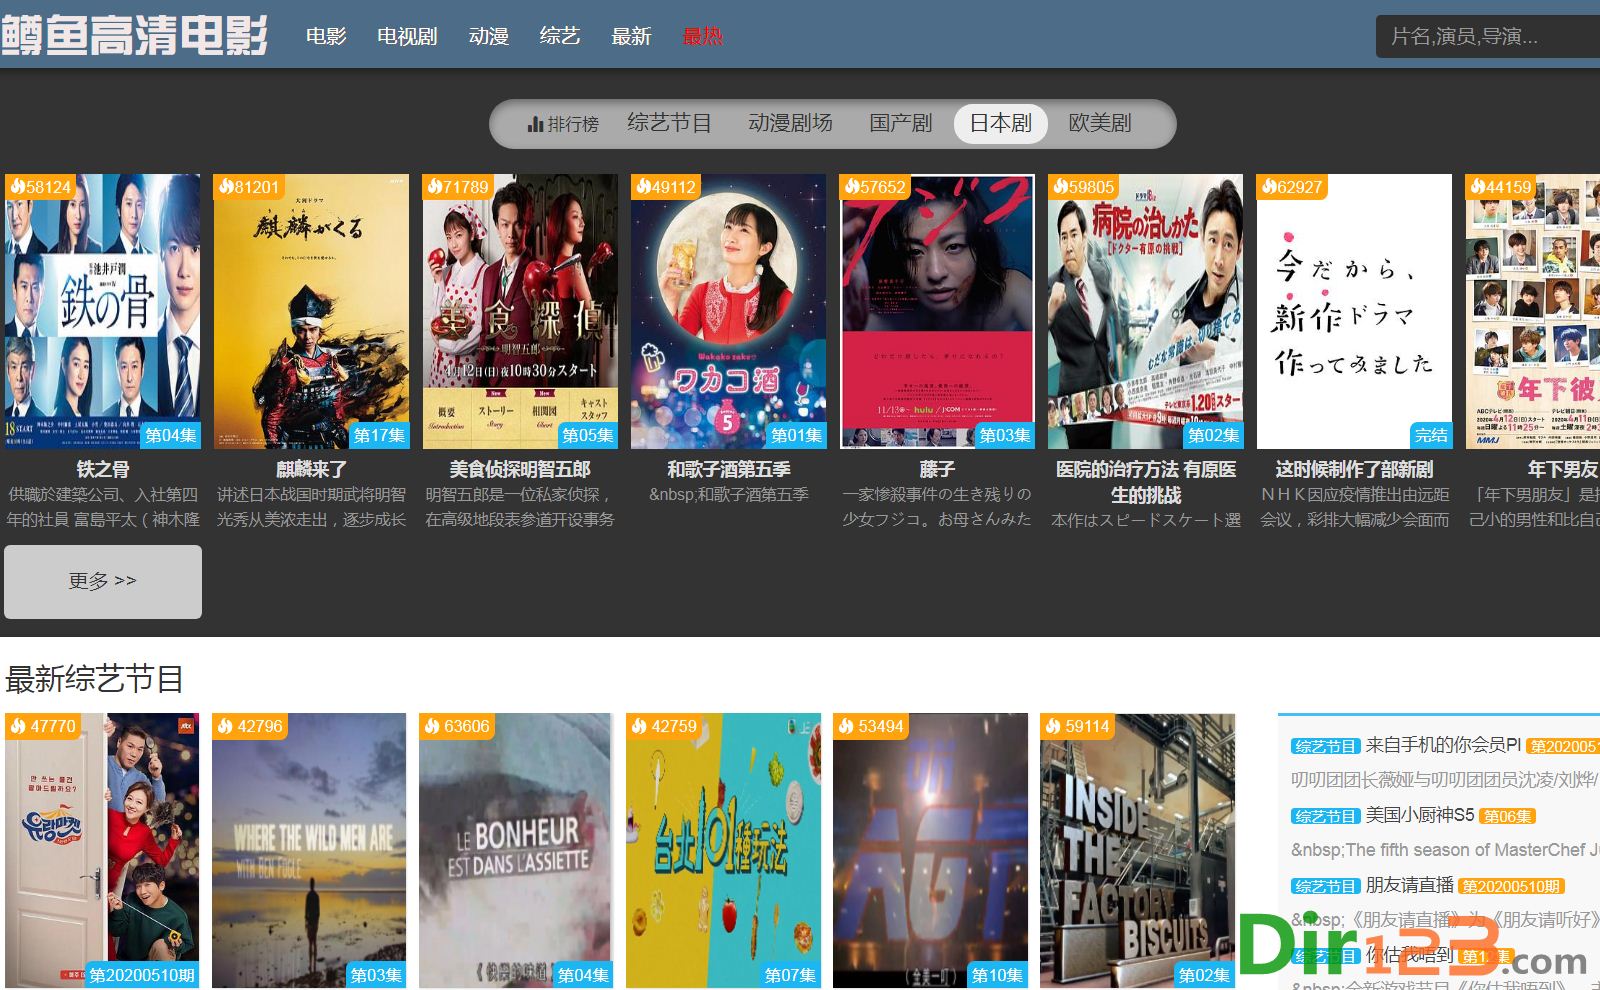Click the 第20200510期 badge on the first variety poster
Viewport: 1600px width, 990px height.
point(143,975)
